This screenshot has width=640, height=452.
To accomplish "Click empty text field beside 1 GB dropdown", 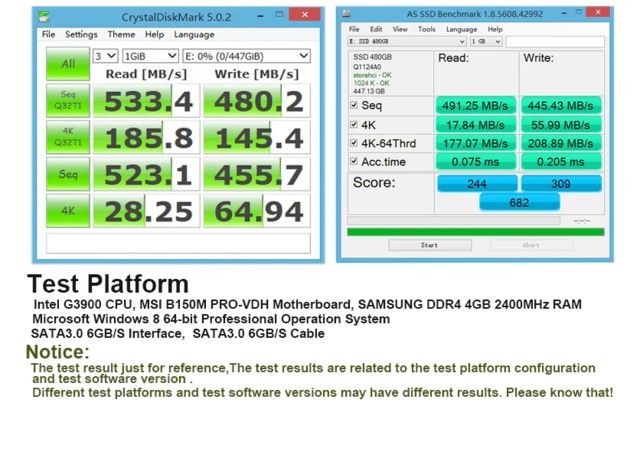I will [x=555, y=42].
